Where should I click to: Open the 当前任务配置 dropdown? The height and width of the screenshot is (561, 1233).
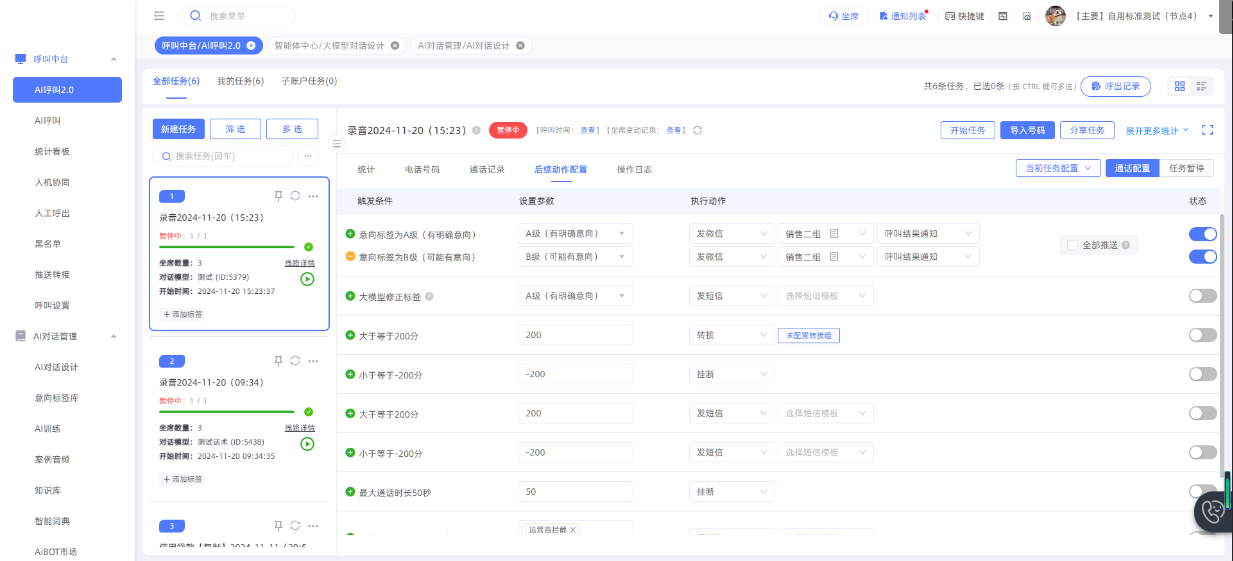pyautogui.click(x=1058, y=168)
